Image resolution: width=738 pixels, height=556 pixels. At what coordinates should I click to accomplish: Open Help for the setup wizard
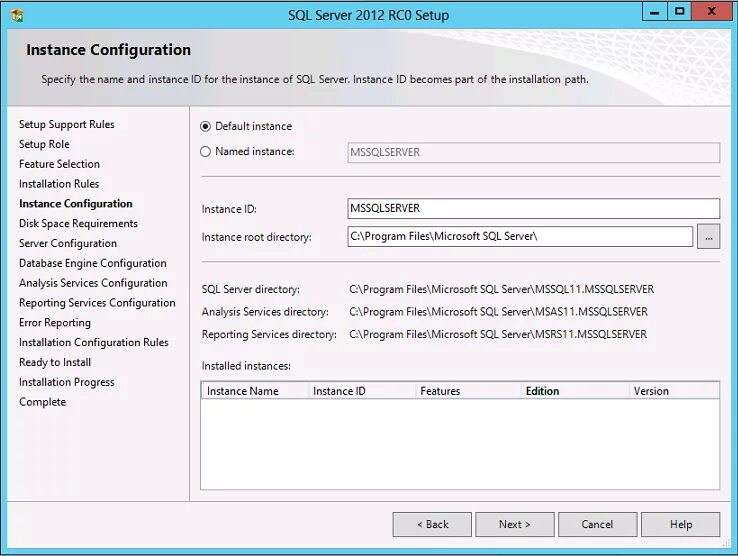point(681,524)
